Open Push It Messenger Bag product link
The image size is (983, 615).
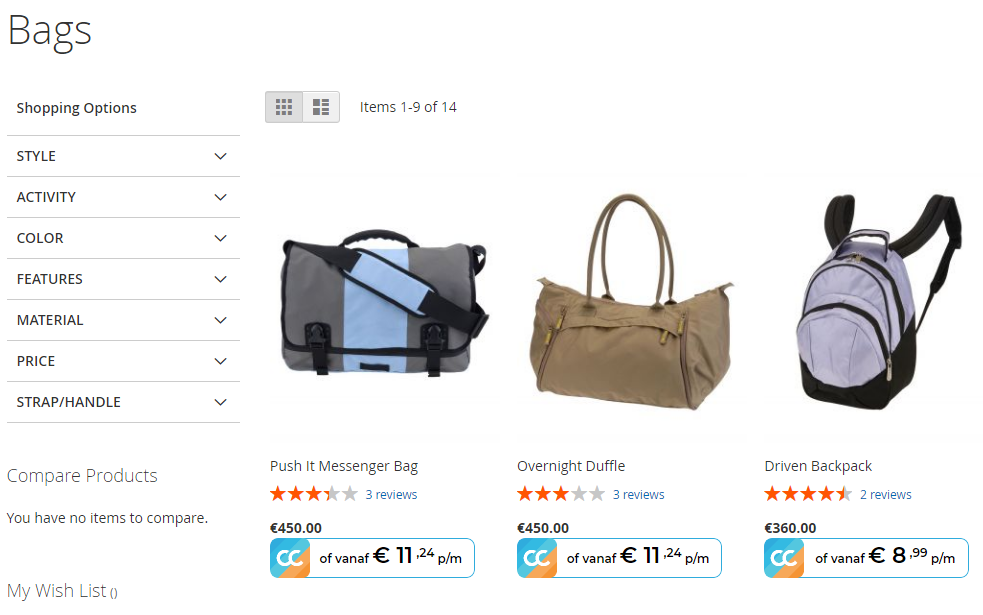(x=344, y=466)
